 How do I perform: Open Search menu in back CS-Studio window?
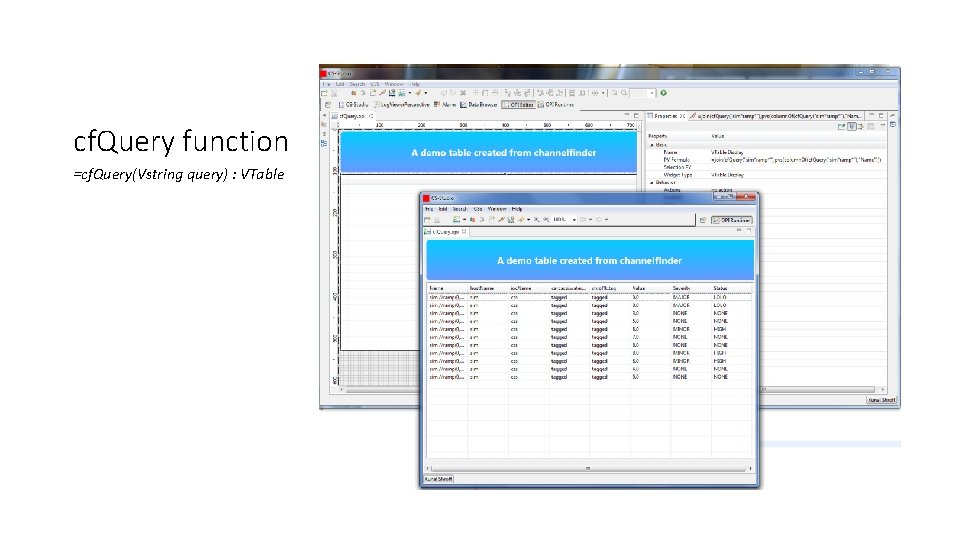[x=358, y=84]
